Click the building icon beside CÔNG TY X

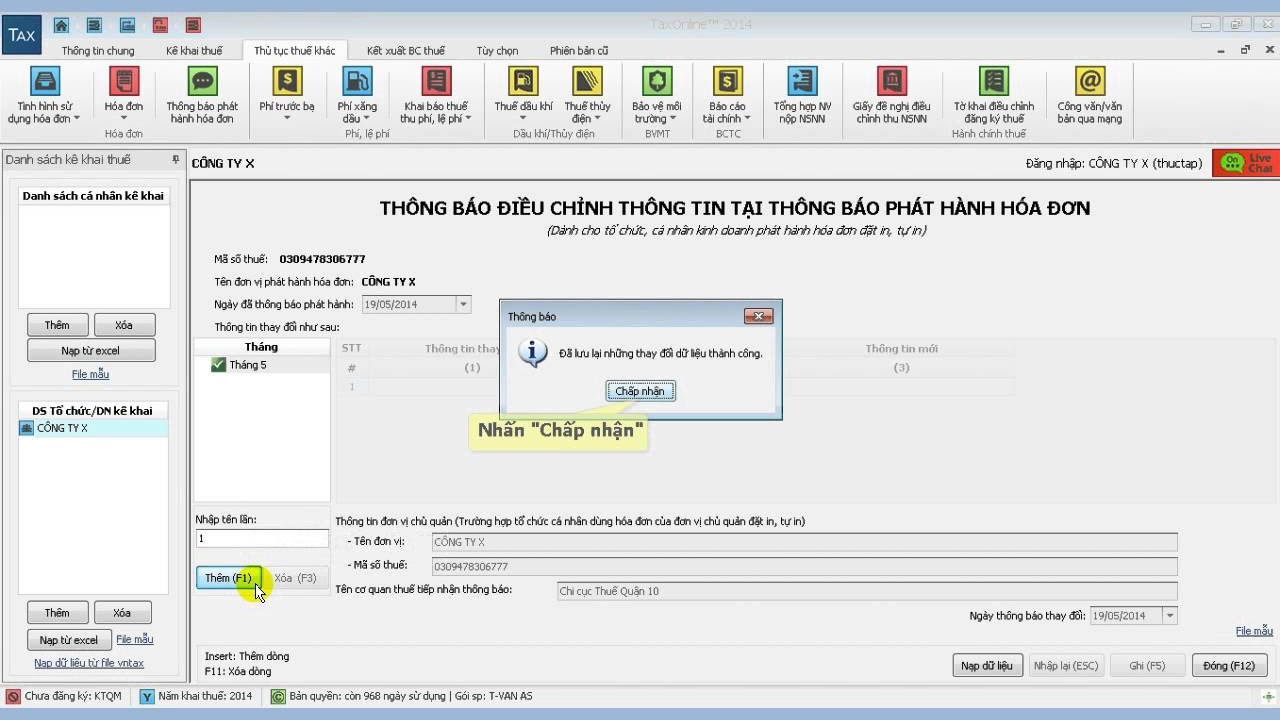point(27,428)
